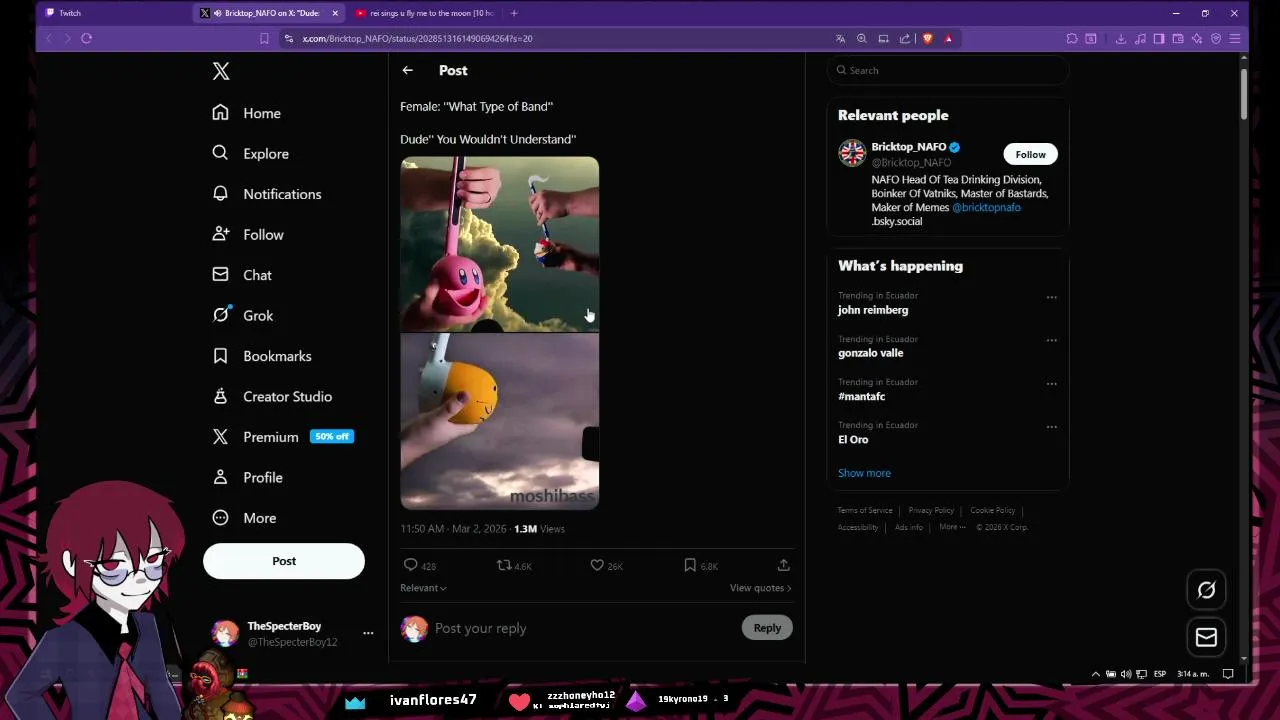Switch to the rei sings fly me YouTube tab
This screenshot has height=720, width=1280.
425,13
